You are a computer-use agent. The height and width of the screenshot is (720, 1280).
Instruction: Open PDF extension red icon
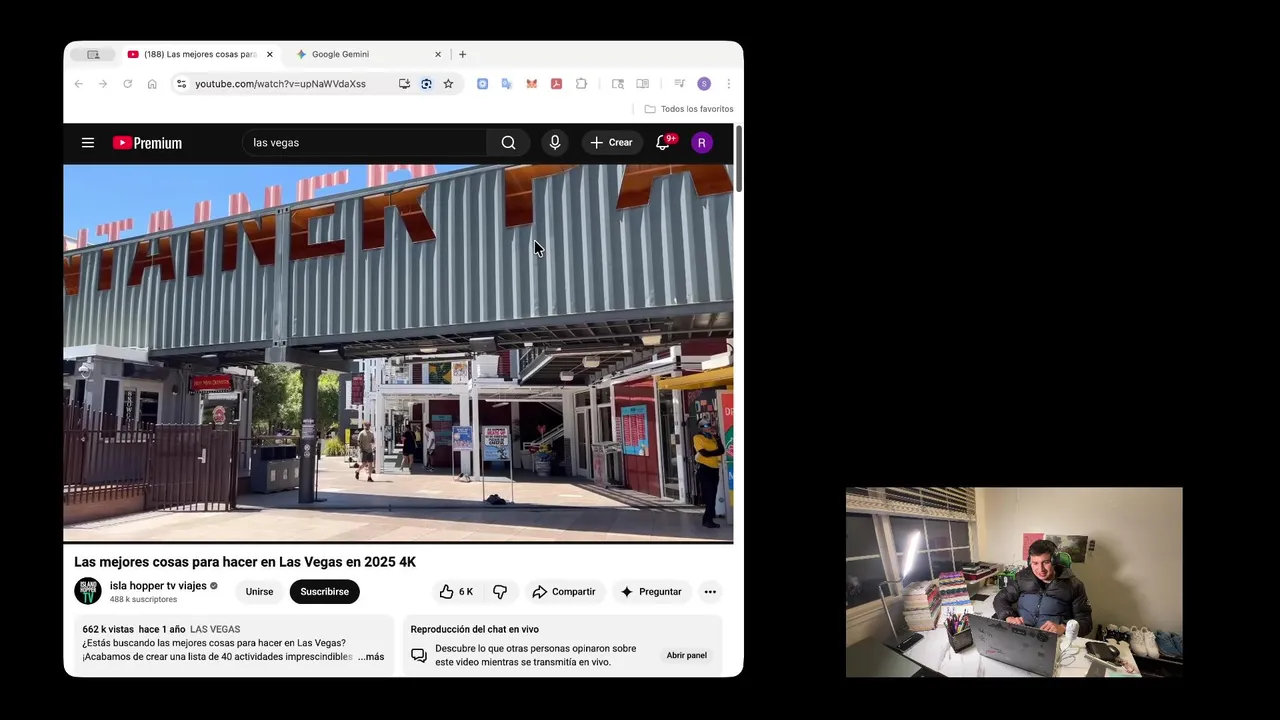click(556, 84)
